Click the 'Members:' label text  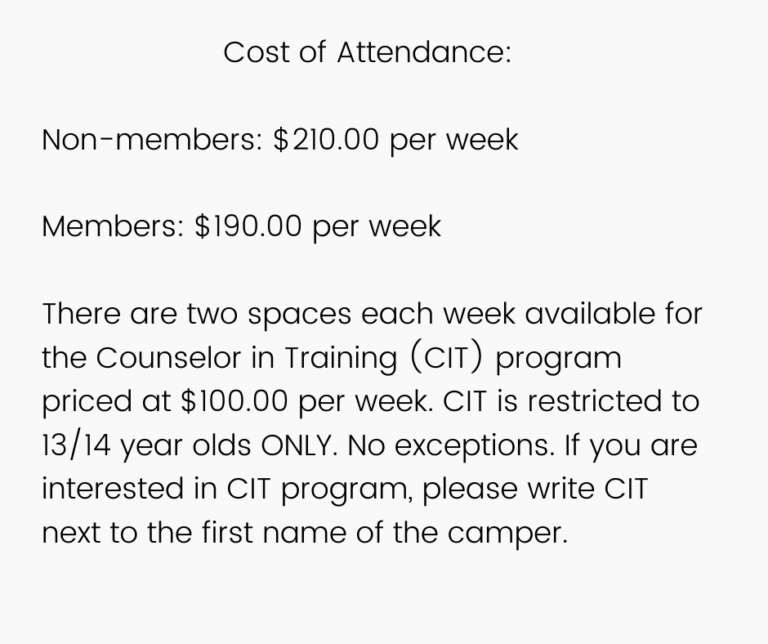point(113,227)
